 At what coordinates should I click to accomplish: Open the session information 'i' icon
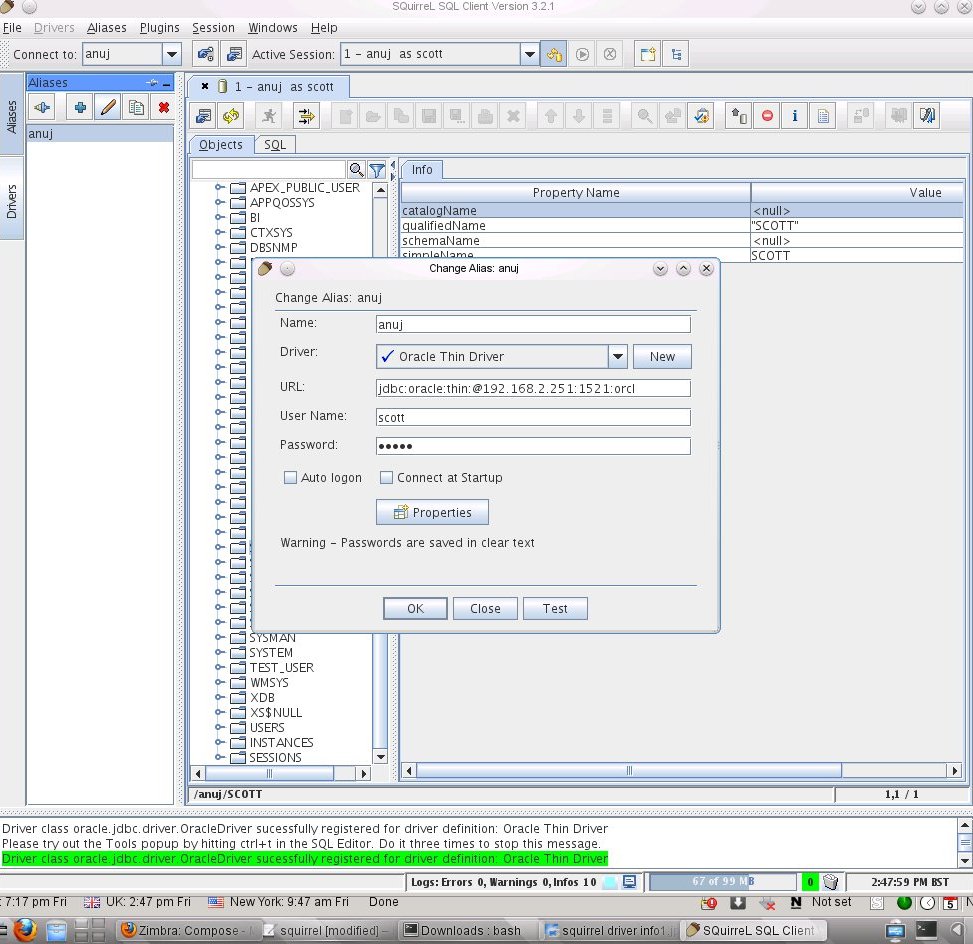tap(794, 116)
